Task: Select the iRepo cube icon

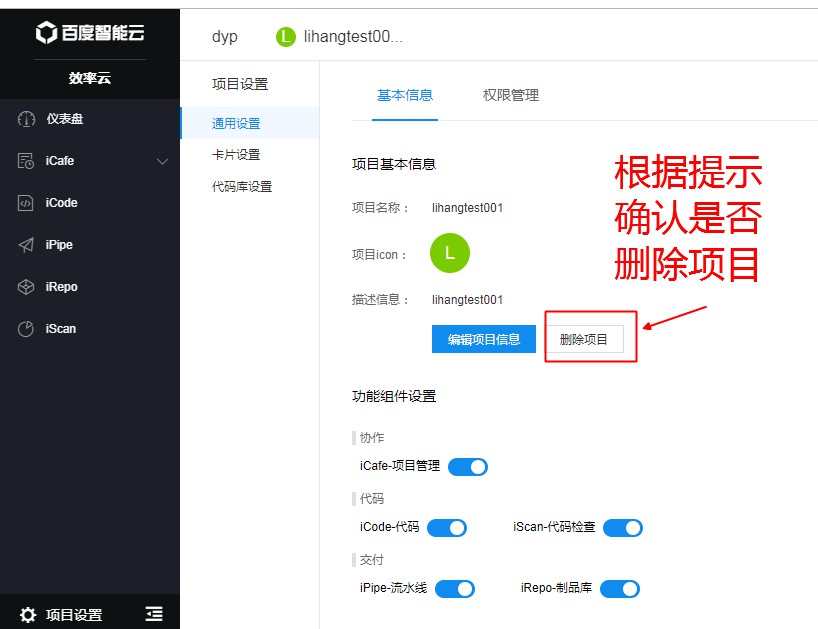Action: tap(26, 287)
